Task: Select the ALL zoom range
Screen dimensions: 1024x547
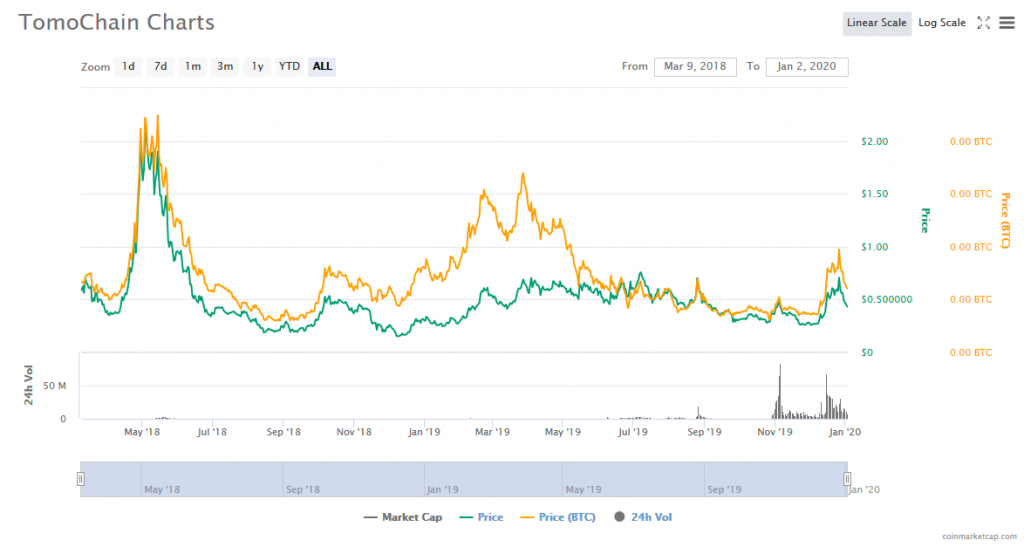Action: click(x=322, y=67)
